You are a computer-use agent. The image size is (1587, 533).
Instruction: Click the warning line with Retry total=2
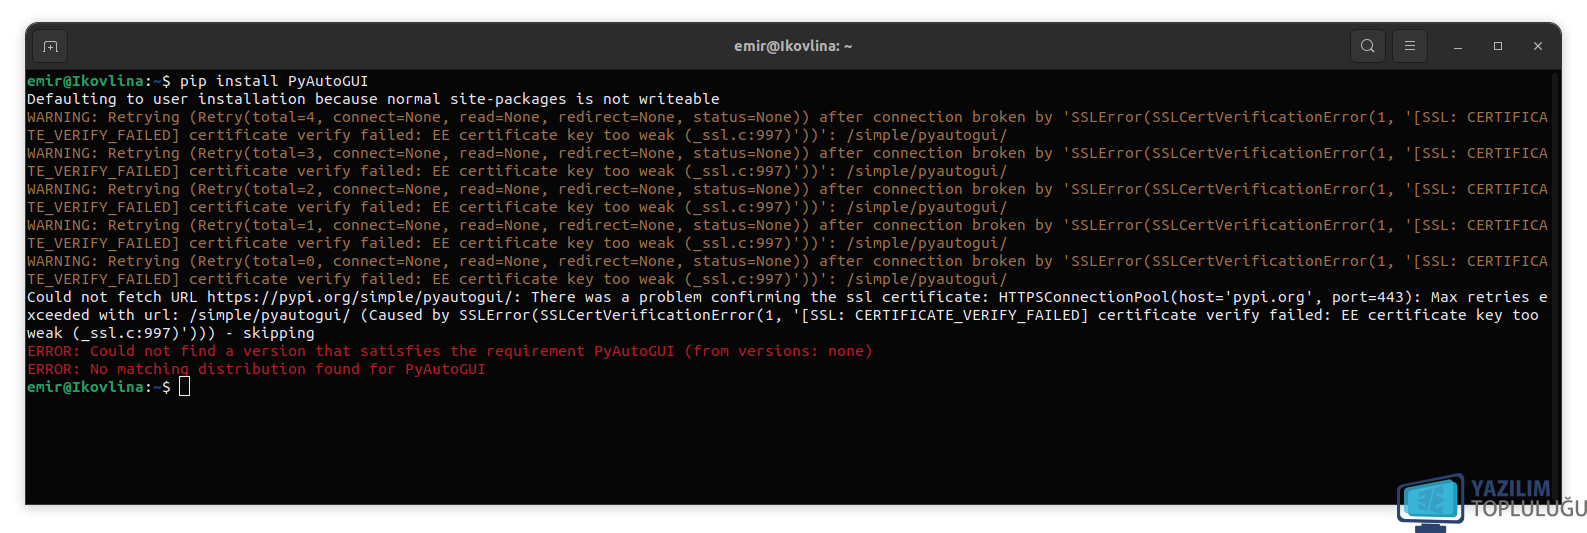787,189
